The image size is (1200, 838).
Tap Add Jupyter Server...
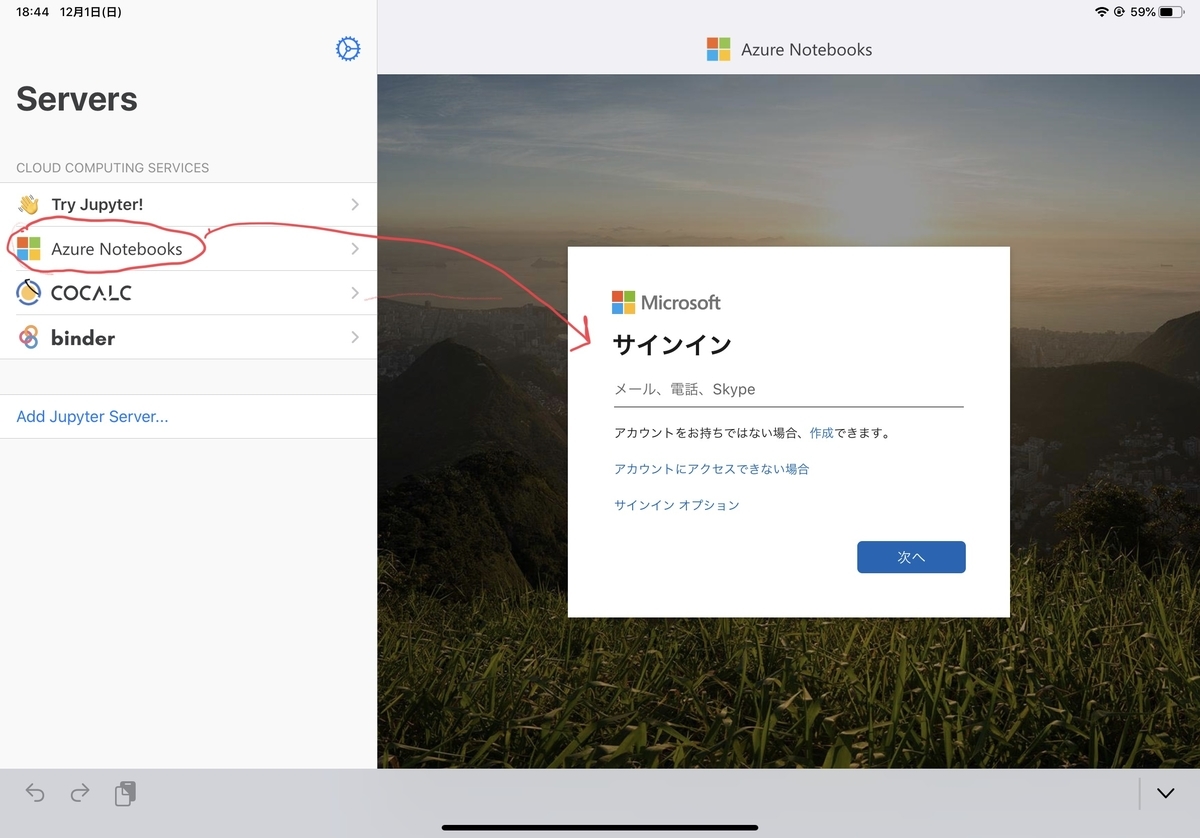[92, 416]
